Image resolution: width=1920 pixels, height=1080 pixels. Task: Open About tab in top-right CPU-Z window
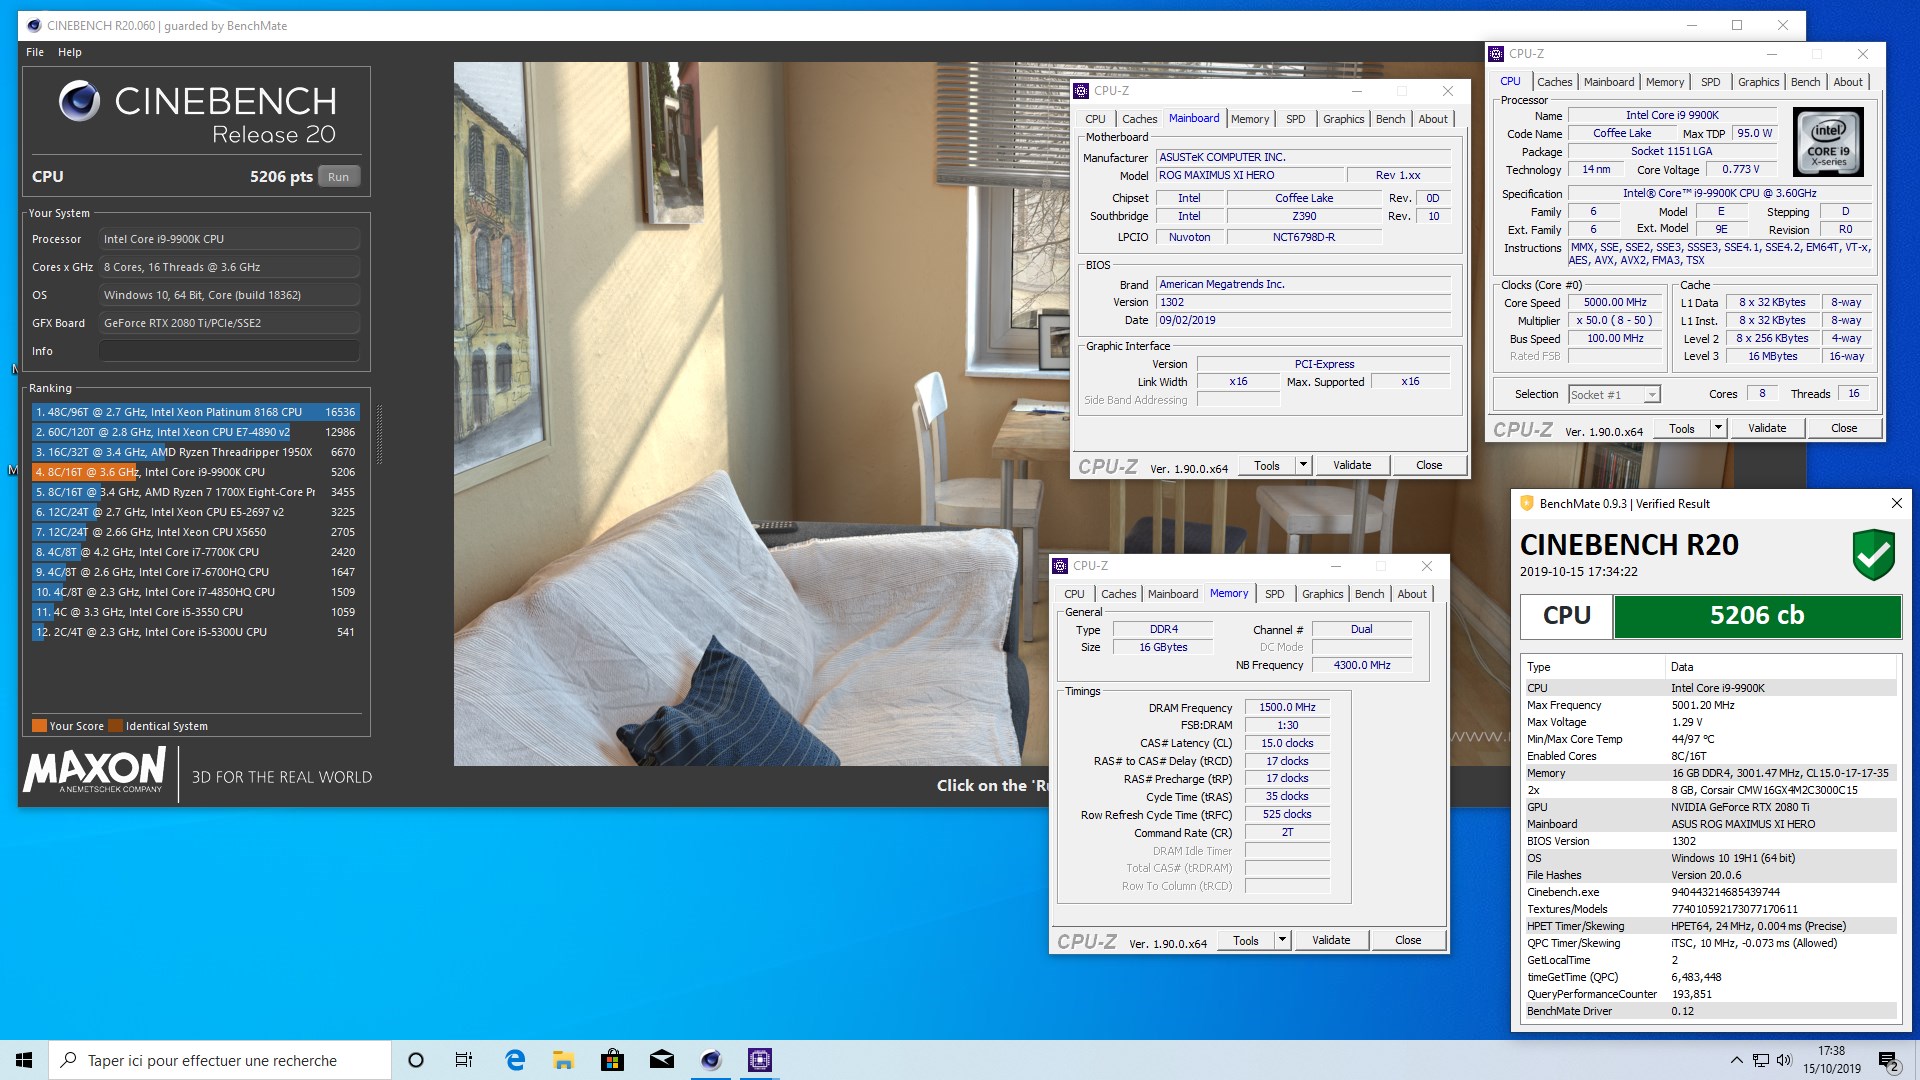(x=1848, y=82)
